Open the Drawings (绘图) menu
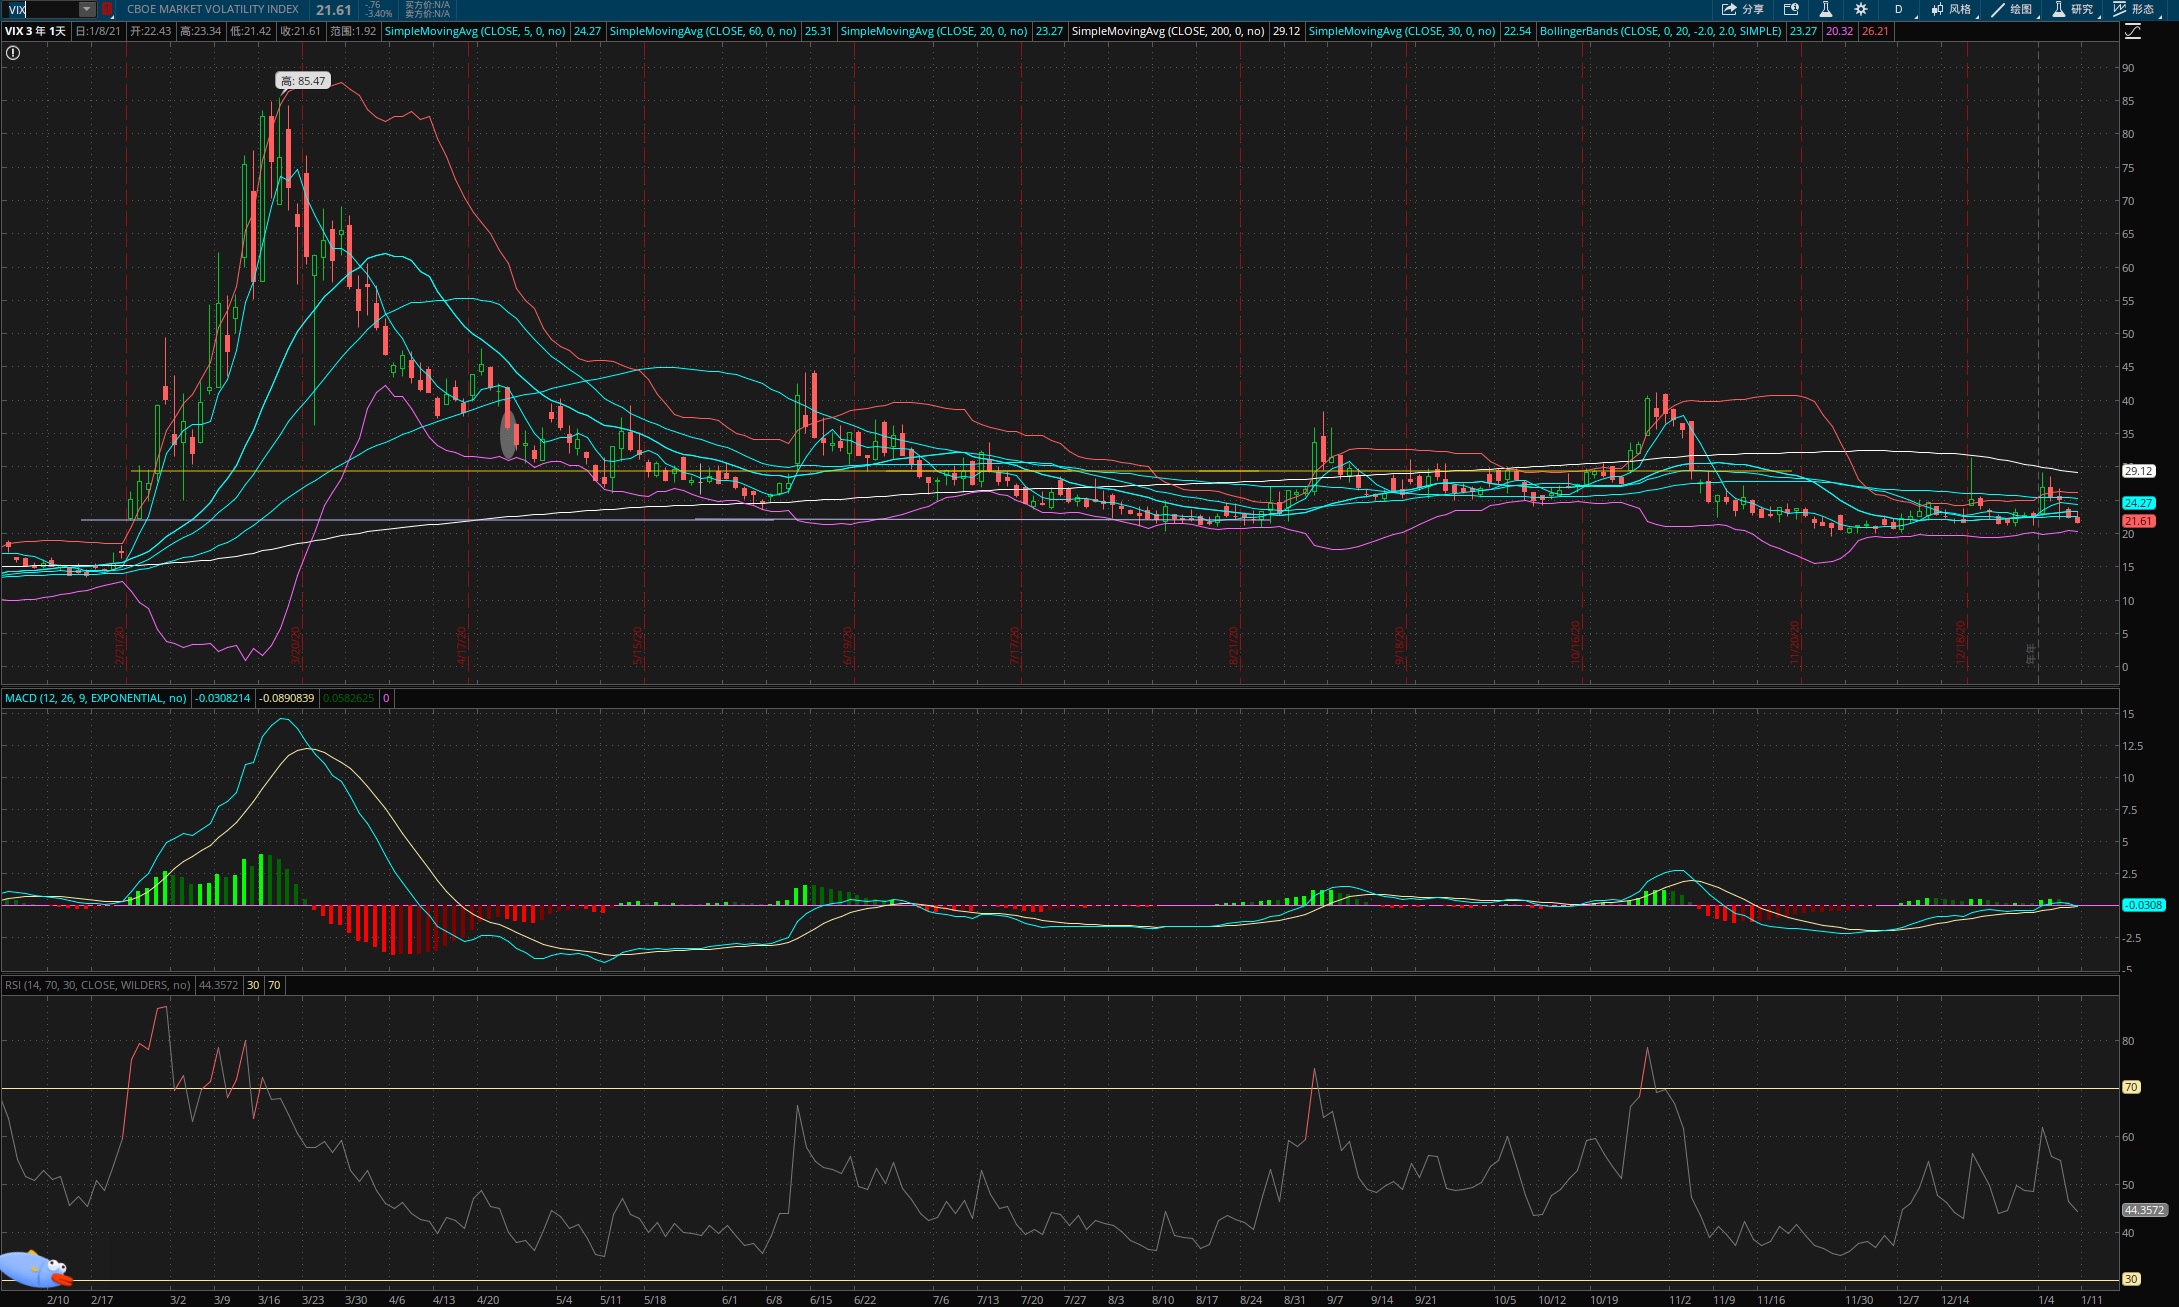Image resolution: width=2179 pixels, height=1307 pixels. (x=2012, y=9)
